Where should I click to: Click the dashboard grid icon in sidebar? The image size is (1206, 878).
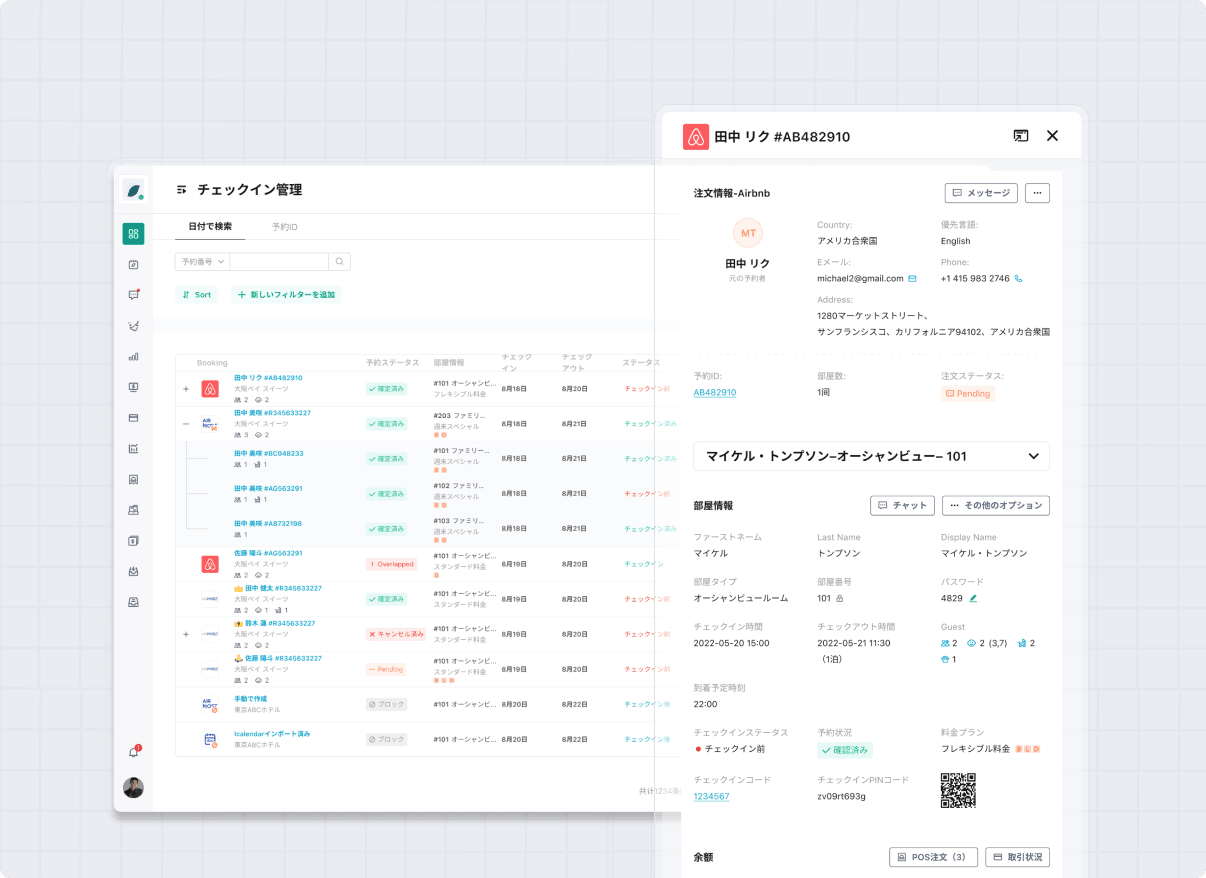click(x=133, y=234)
